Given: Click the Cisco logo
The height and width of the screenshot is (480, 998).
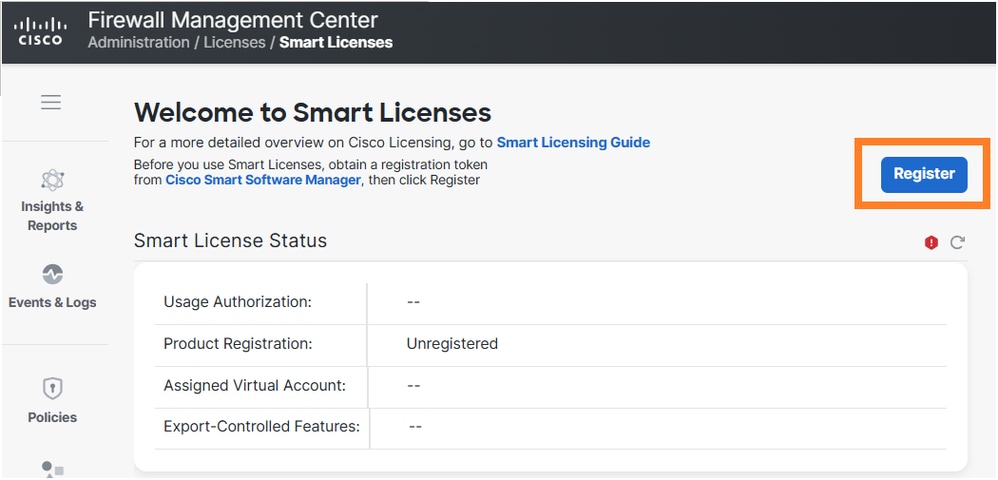Looking at the screenshot, I should pos(40,31).
